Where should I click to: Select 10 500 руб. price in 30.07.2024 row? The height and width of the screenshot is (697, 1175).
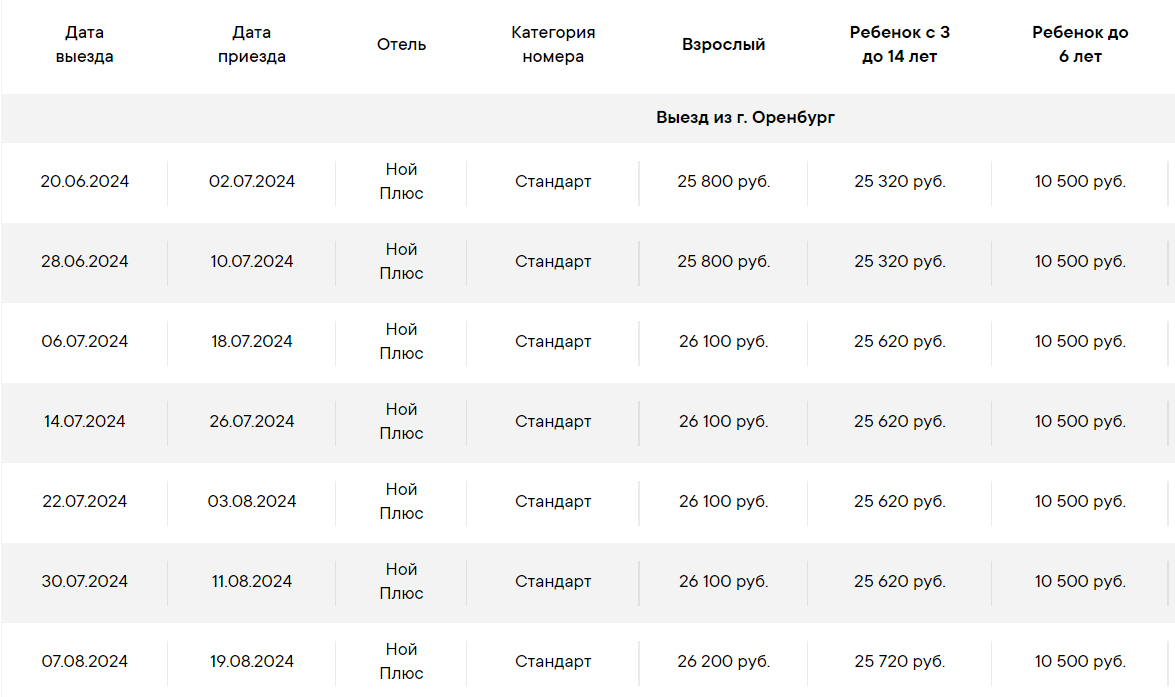(1080, 582)
